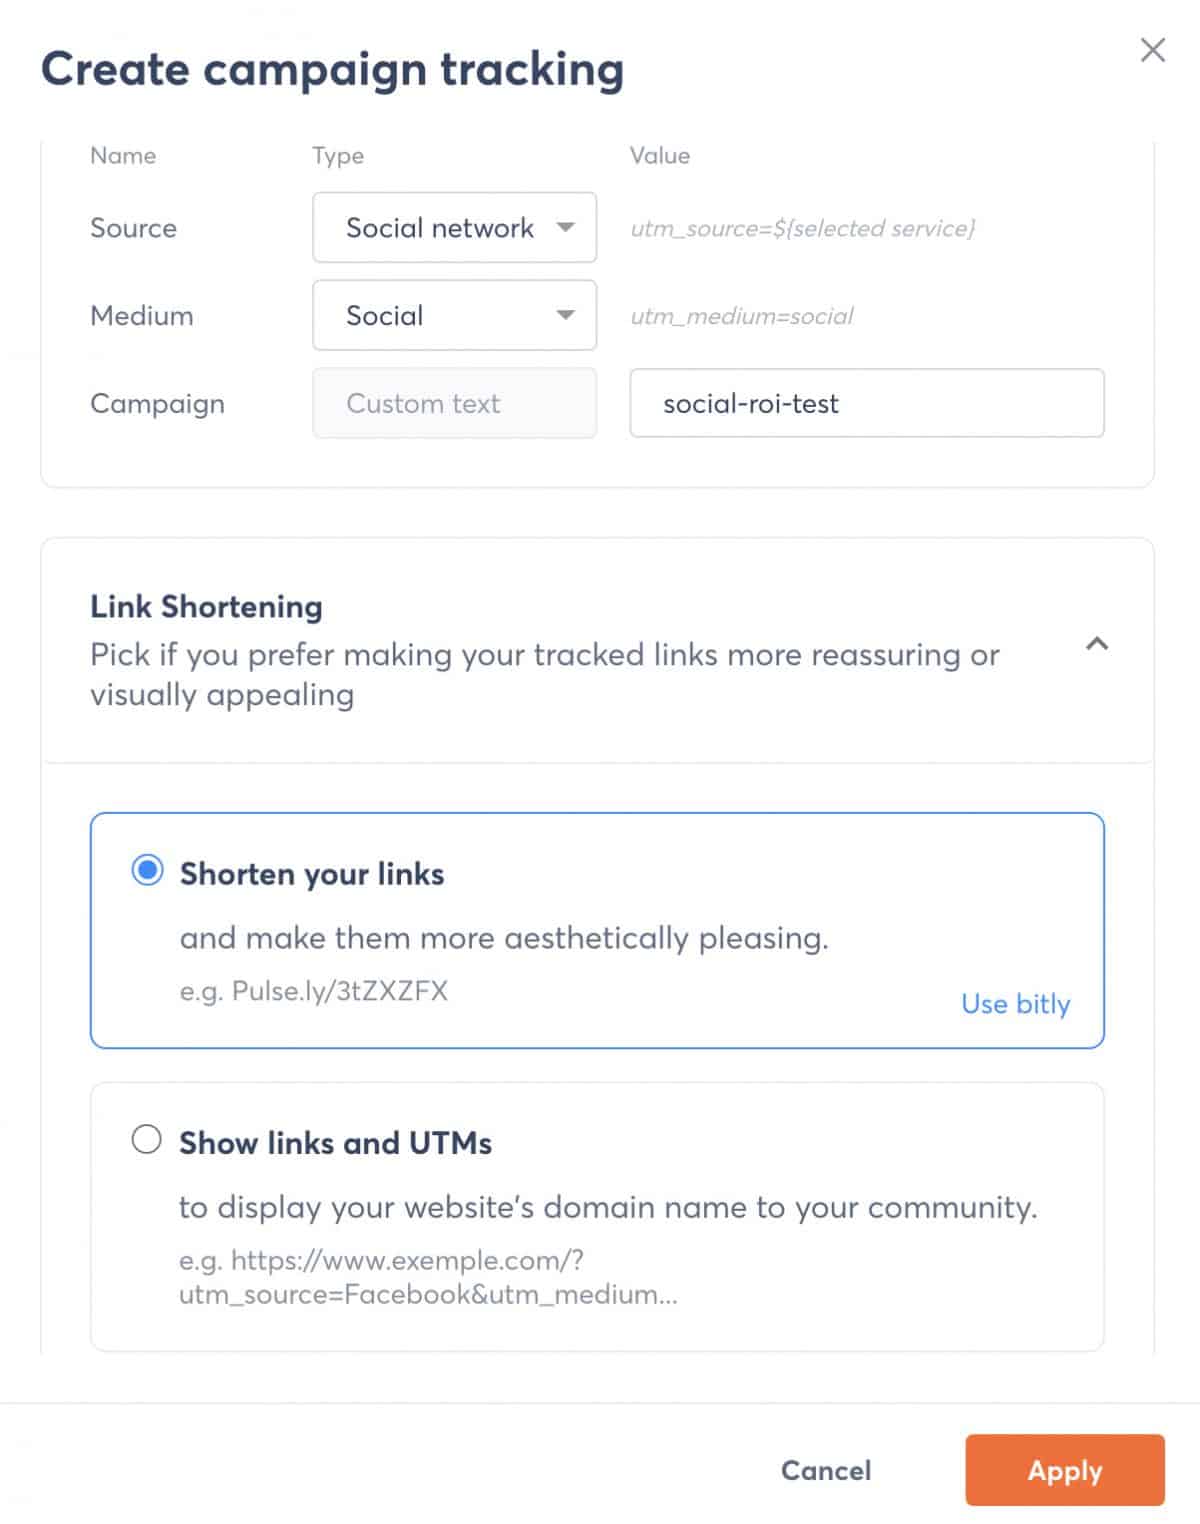Click the dismiss X at the top right
Image resolution: width=1200 pixels, height=1524 pixels.
[1153, 49]
